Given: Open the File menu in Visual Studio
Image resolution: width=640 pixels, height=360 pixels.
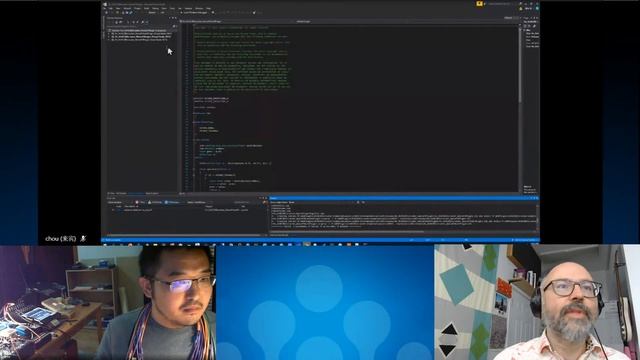Looking at the screenshot, I should (x=104, y=8).
